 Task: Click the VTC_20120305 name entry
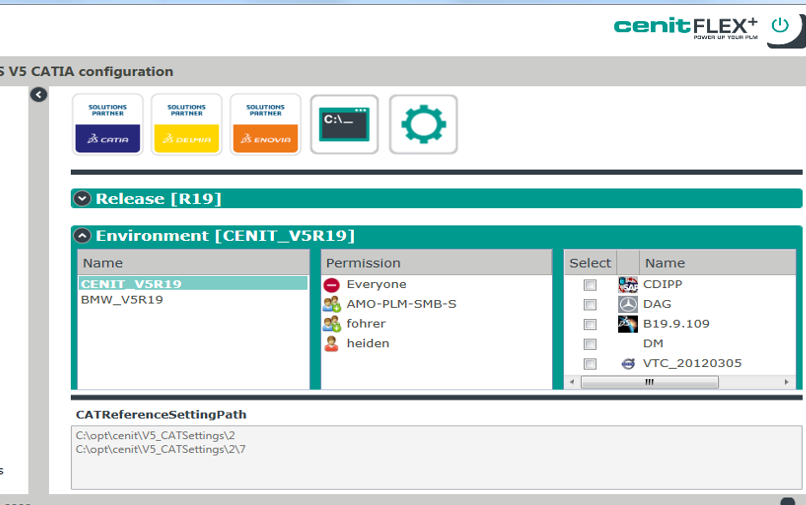[x=692, y=363]
